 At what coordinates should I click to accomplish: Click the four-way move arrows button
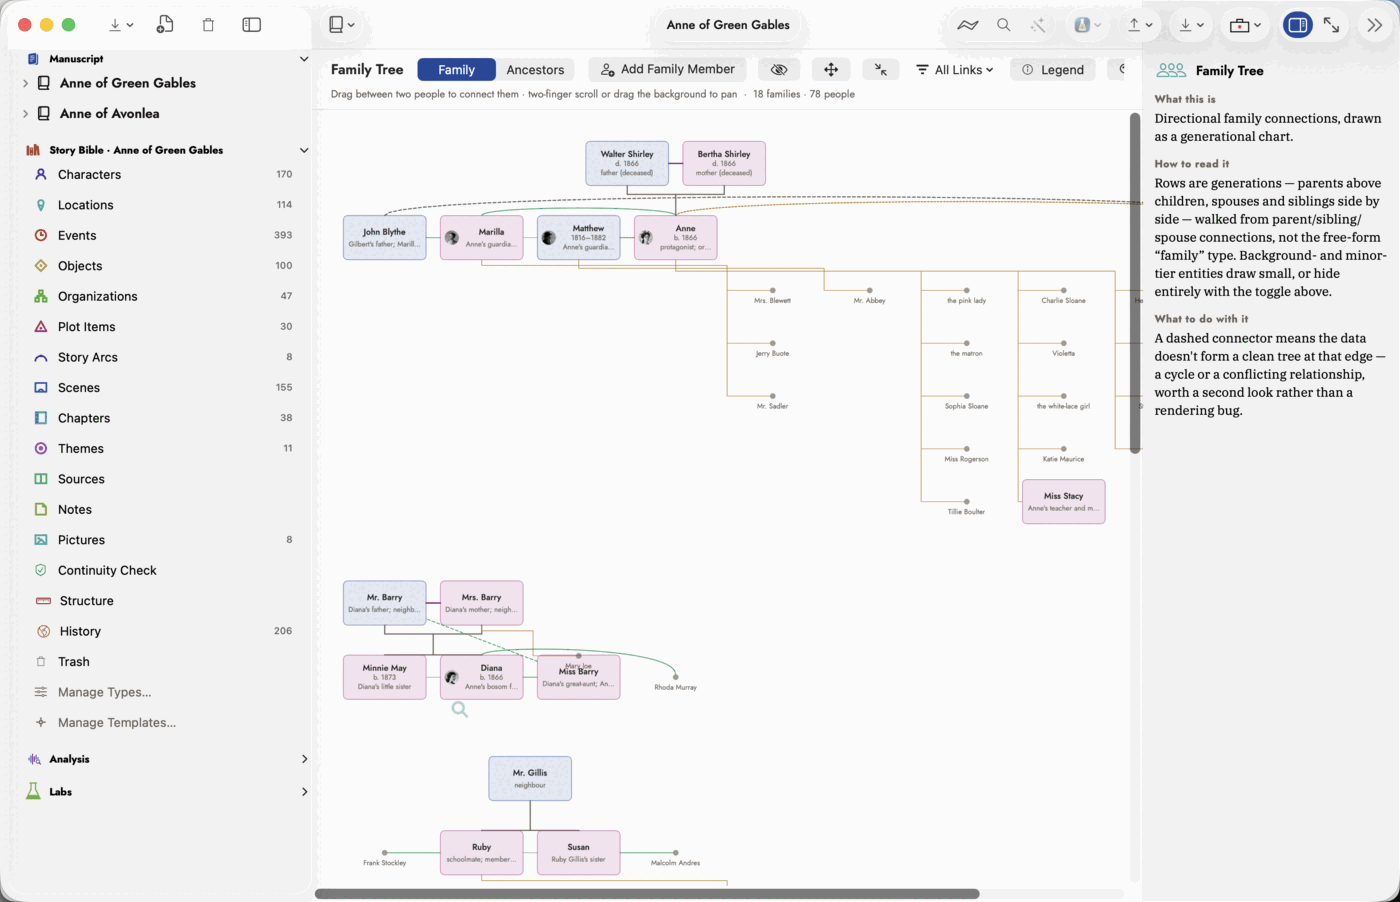(x=831, y=69)
